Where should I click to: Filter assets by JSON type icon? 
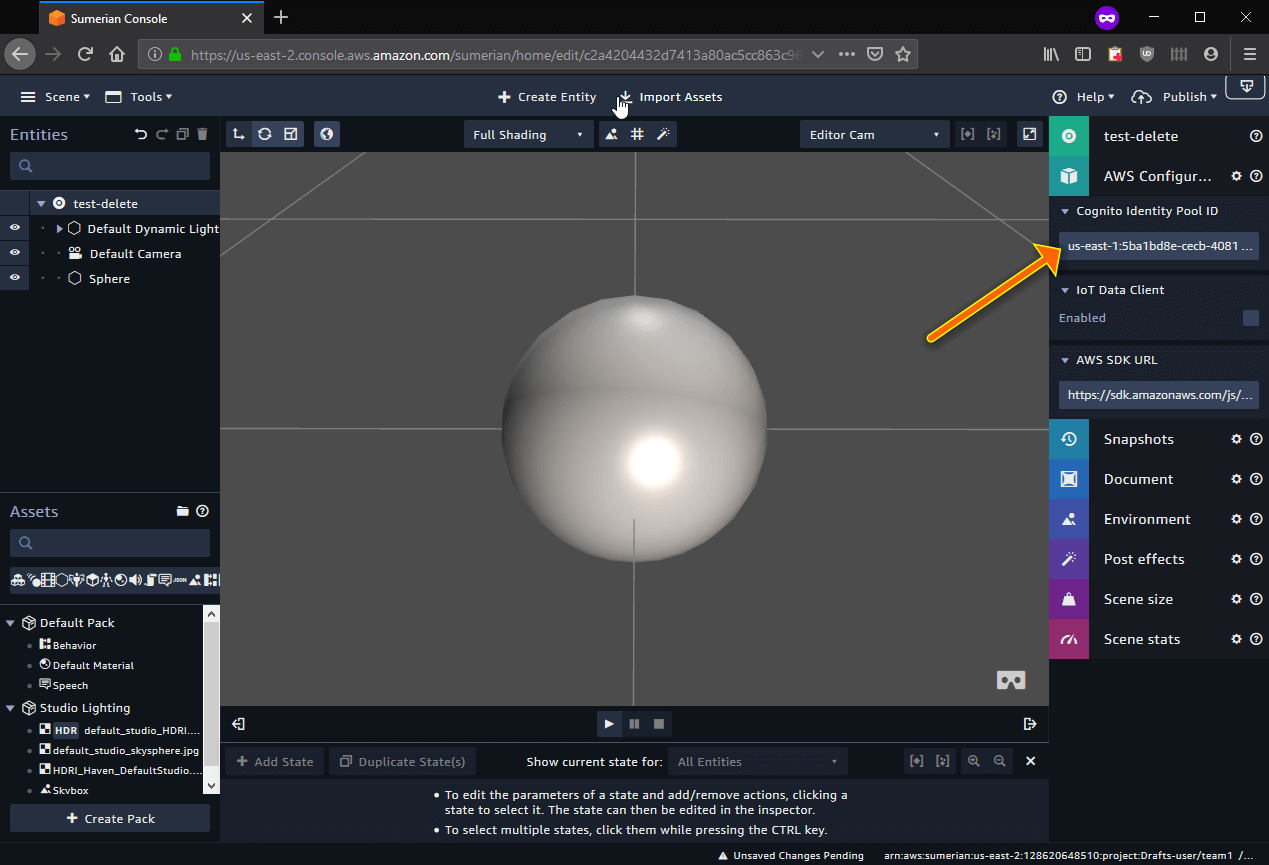click(180, 579)
